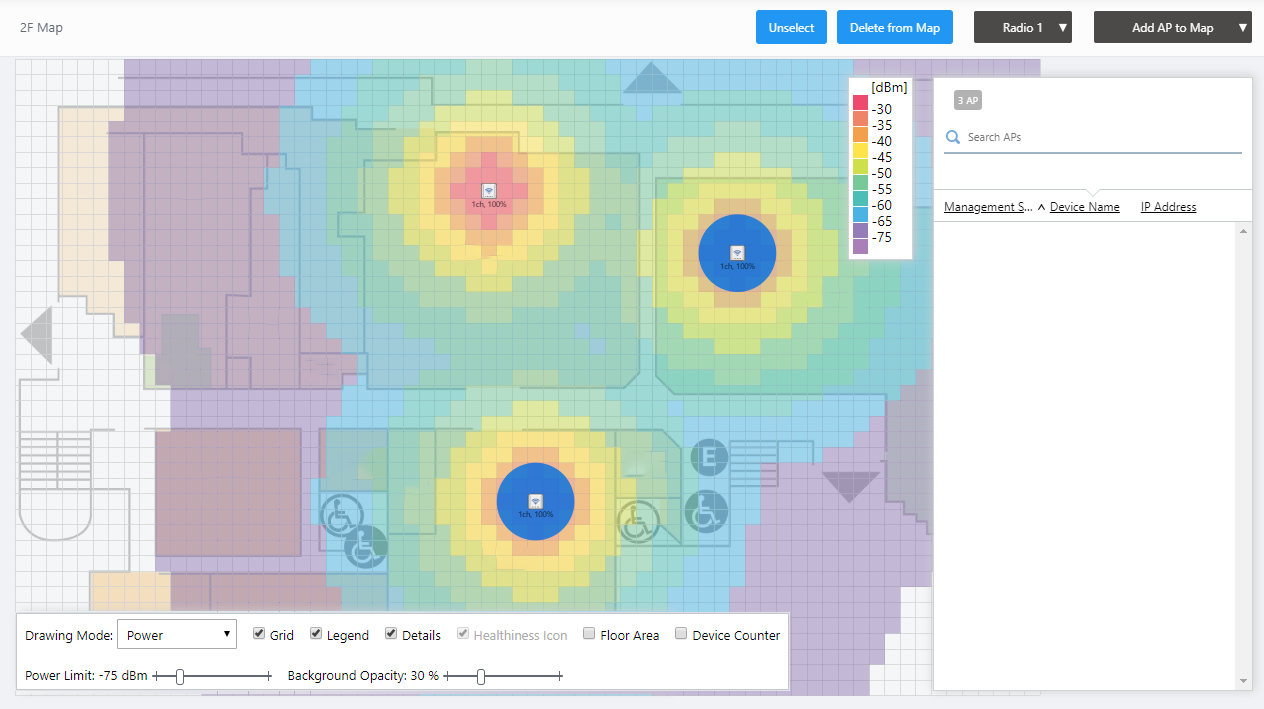Click the top-center access point icon

pyautogui.click(x=489, y=190)
